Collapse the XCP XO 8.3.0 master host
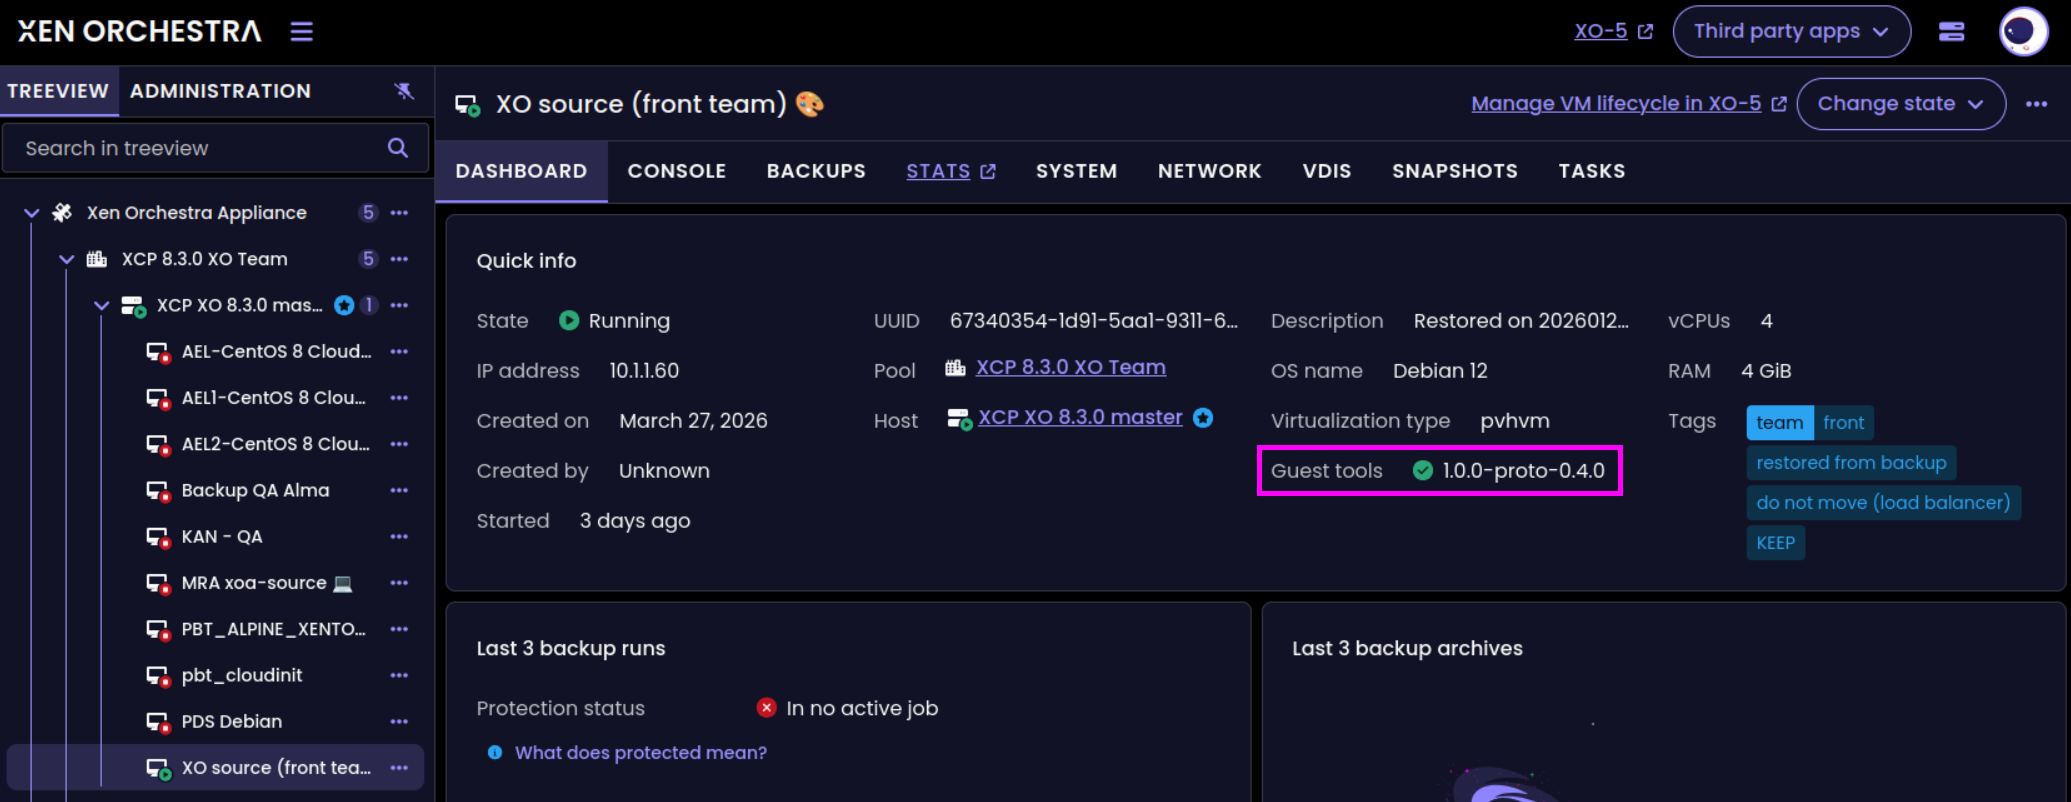Screen dimensions: 2071x802 click(101, 305)
